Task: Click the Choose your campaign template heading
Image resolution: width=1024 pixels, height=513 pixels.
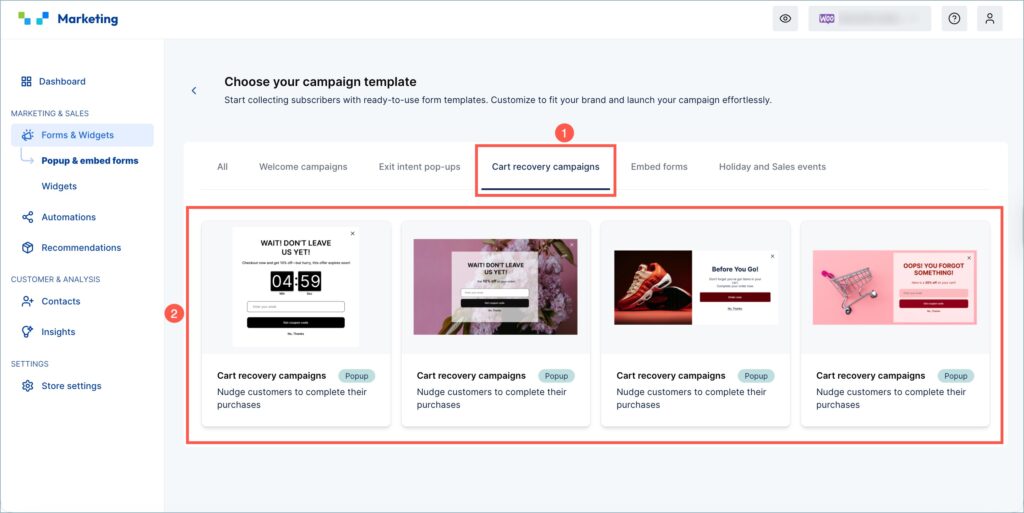Action: [x=320, y=82]
